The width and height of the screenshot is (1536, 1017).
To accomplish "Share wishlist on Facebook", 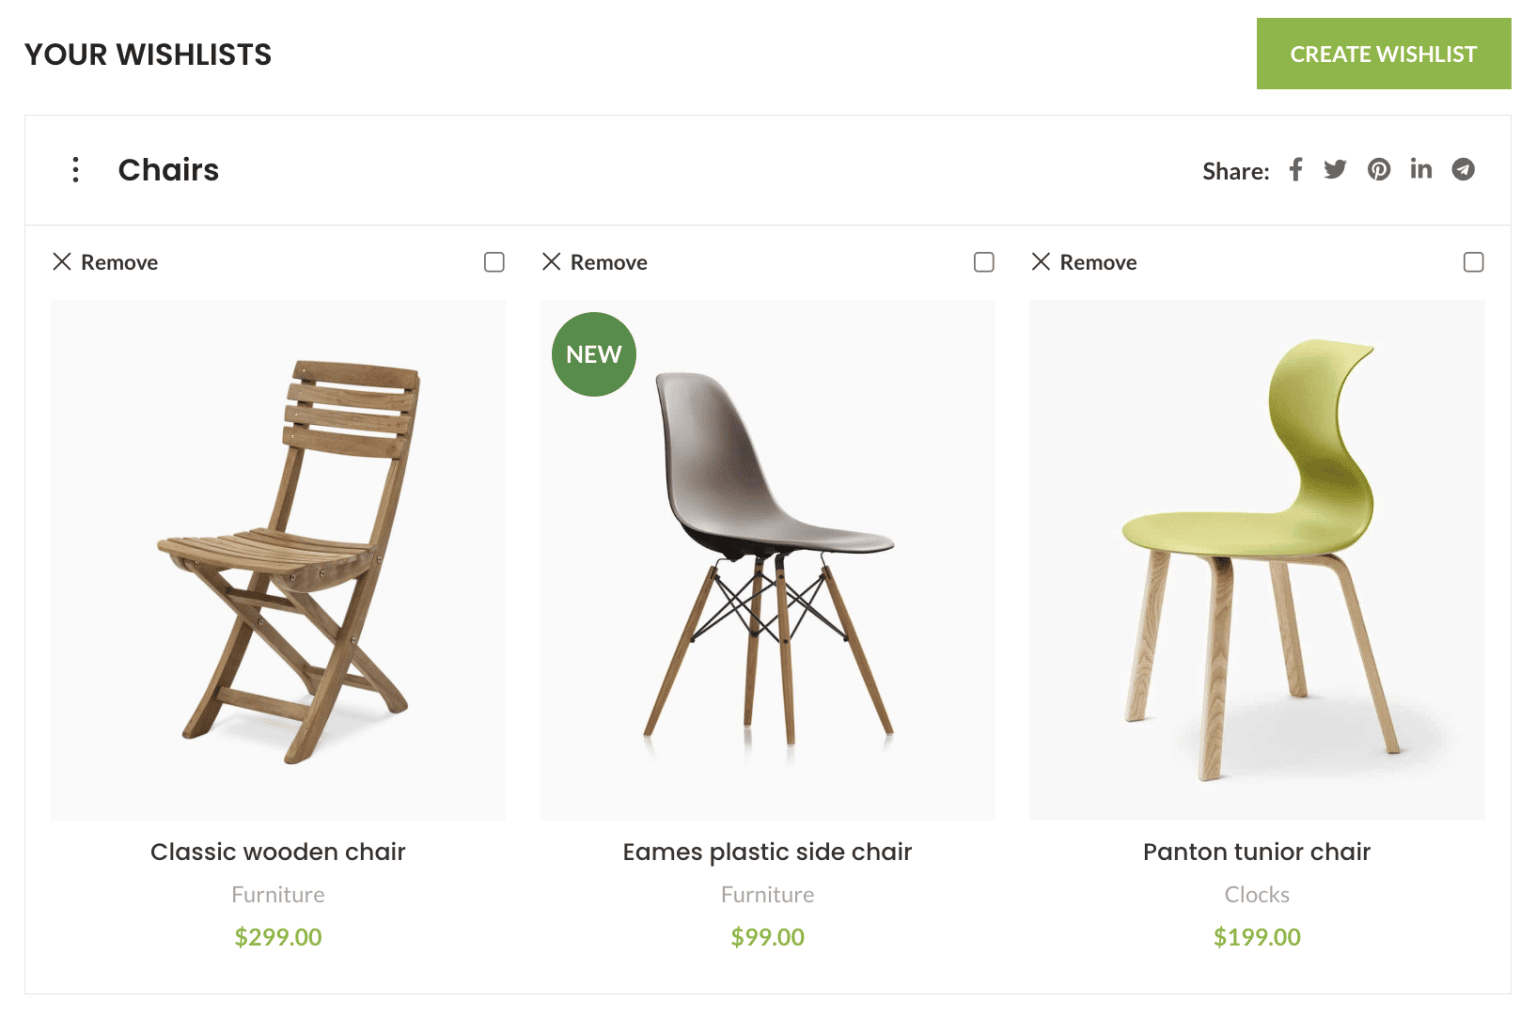I will pos(1295,170).
